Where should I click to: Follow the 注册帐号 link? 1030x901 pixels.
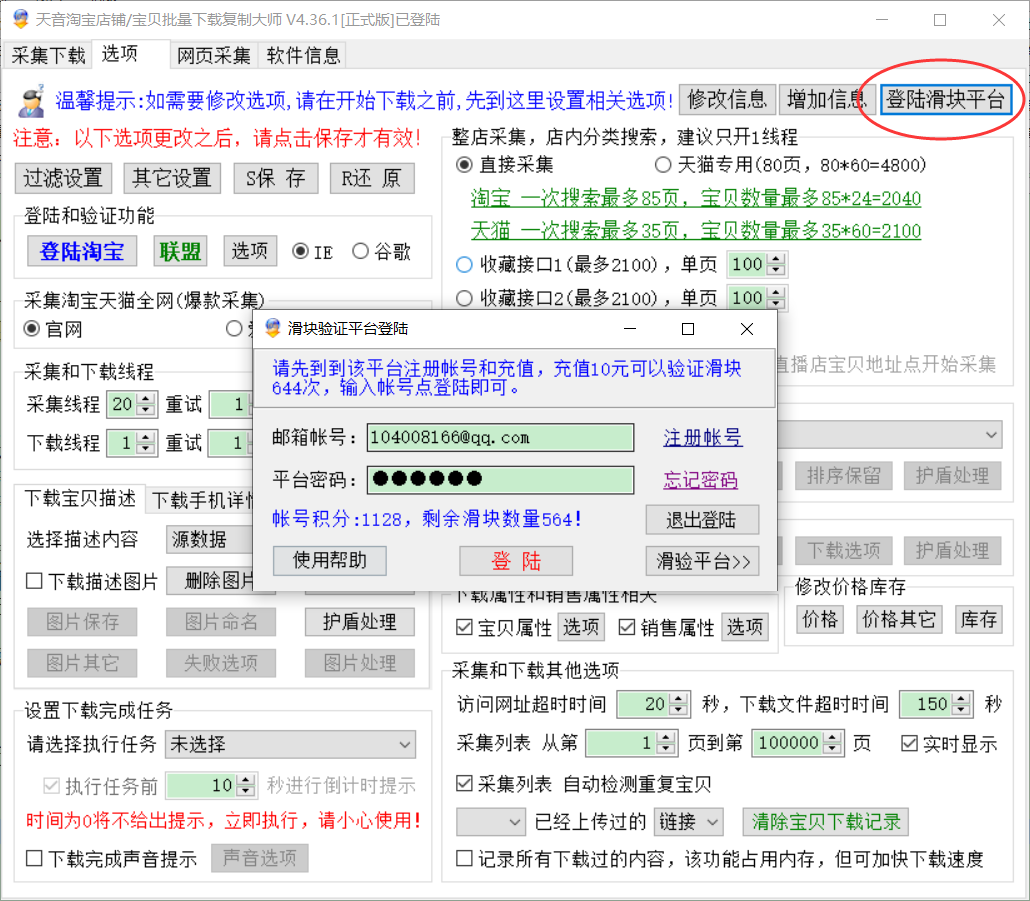point(703,438)
